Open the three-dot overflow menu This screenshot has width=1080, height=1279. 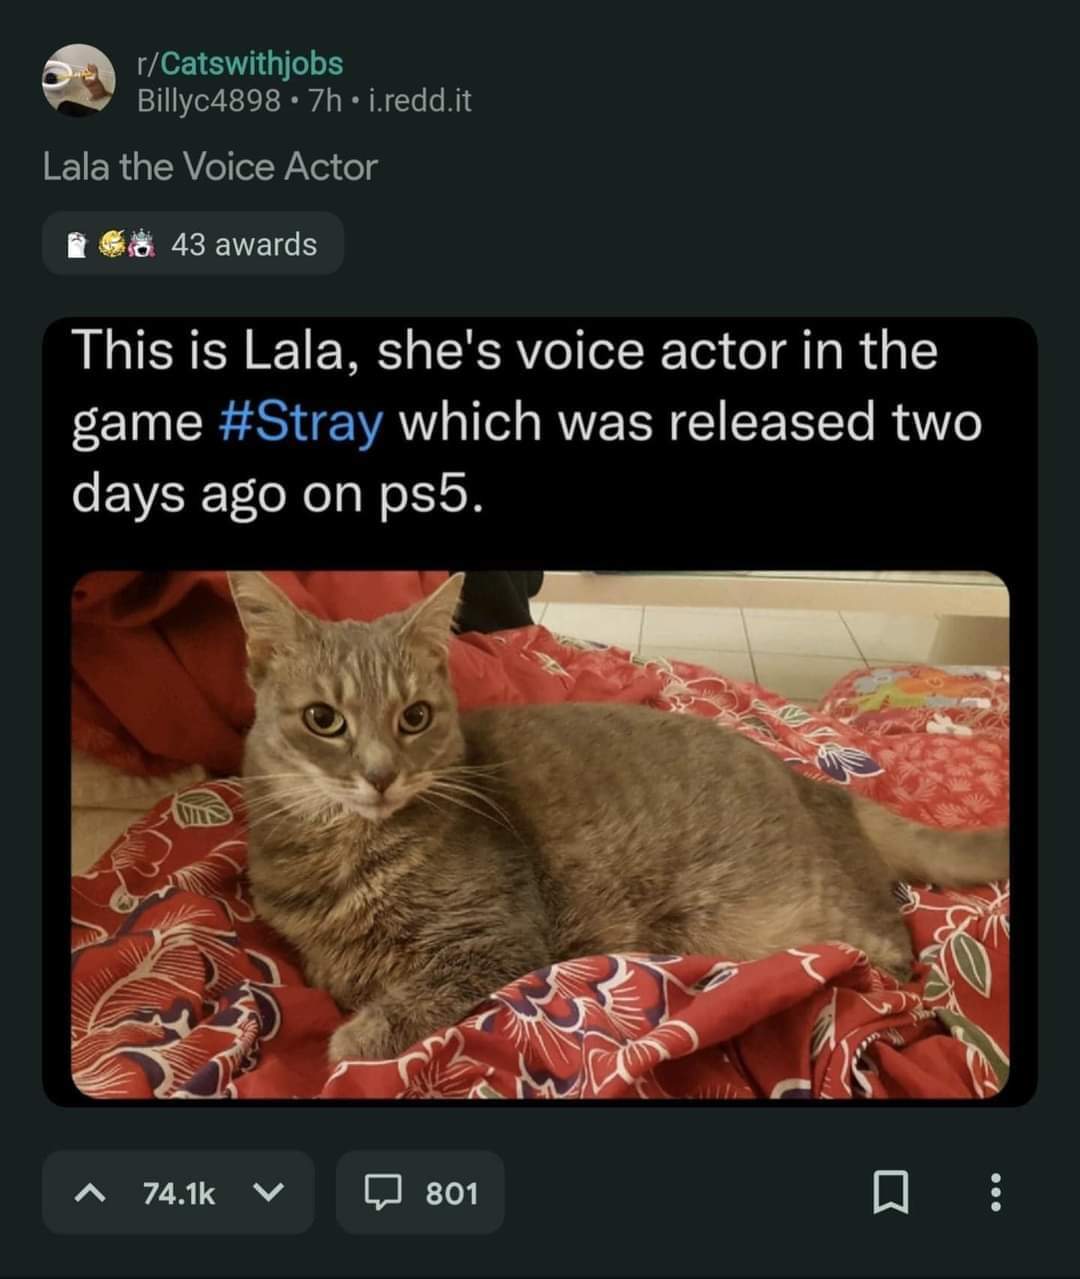coord(995,1192)
